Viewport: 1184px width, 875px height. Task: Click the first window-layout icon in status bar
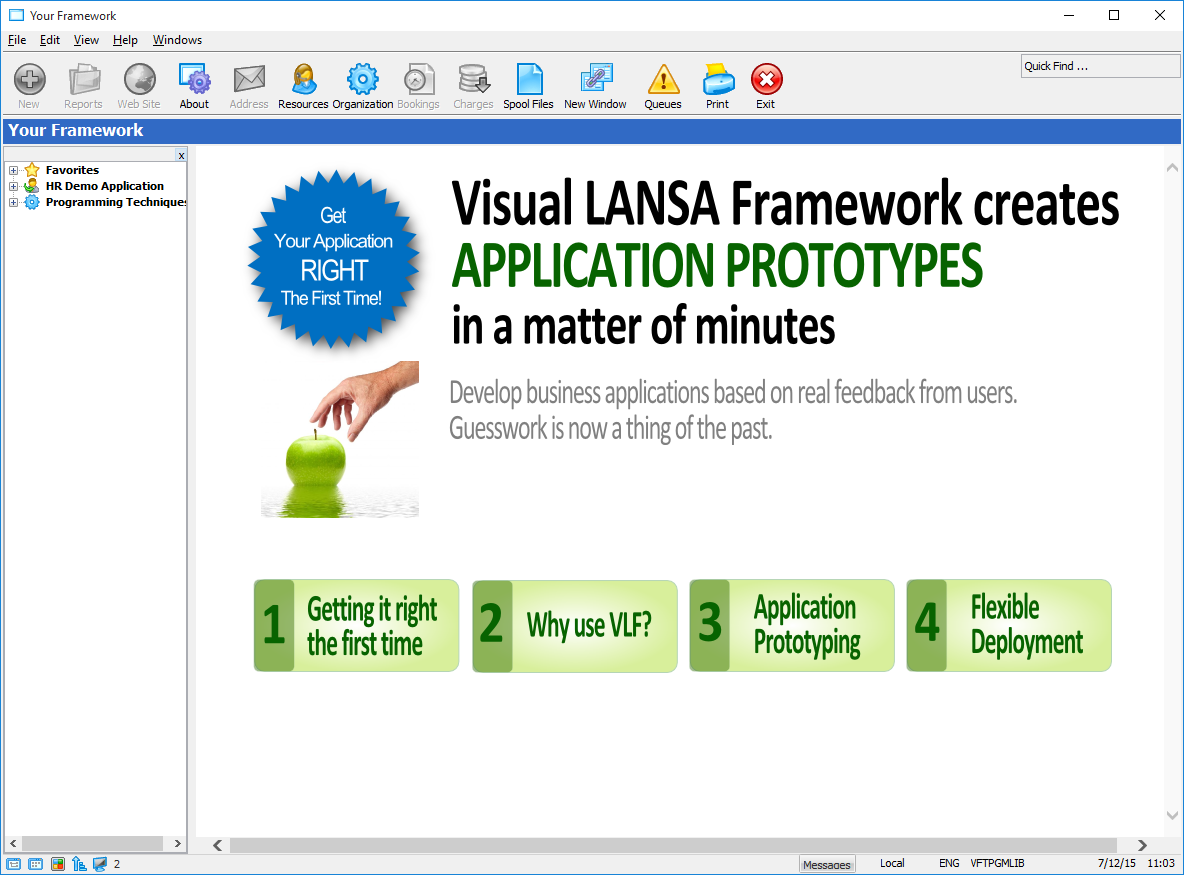tap(14, 864)
